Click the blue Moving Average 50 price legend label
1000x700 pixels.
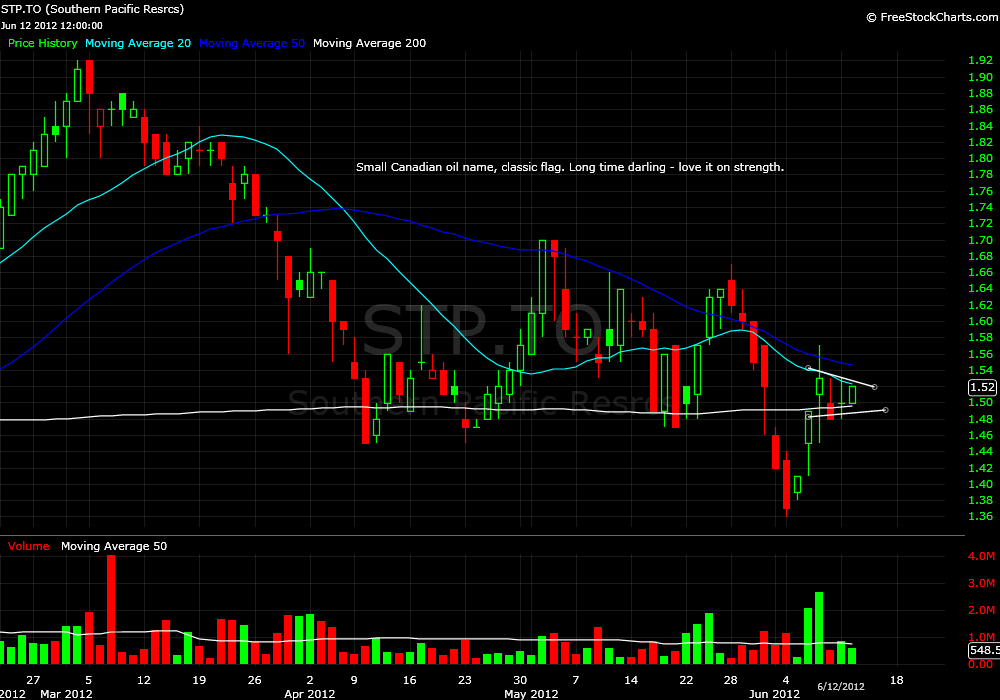pyautogui.click(x=252, y=43)
